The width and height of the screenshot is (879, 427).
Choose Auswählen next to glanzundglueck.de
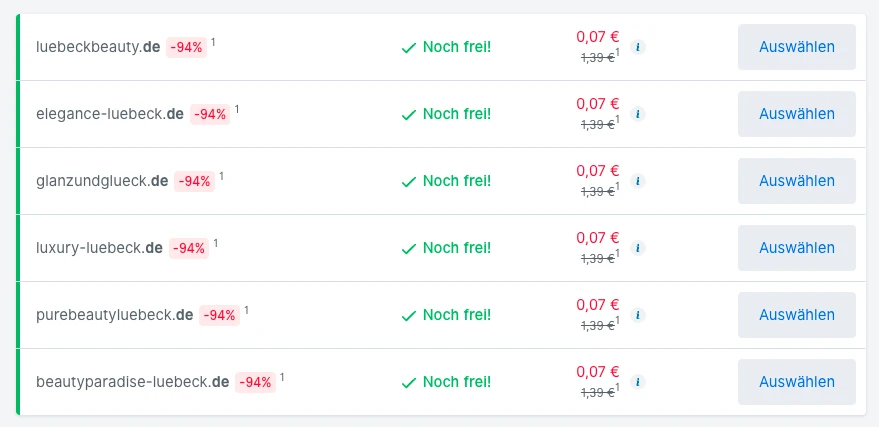pos(796,181)
